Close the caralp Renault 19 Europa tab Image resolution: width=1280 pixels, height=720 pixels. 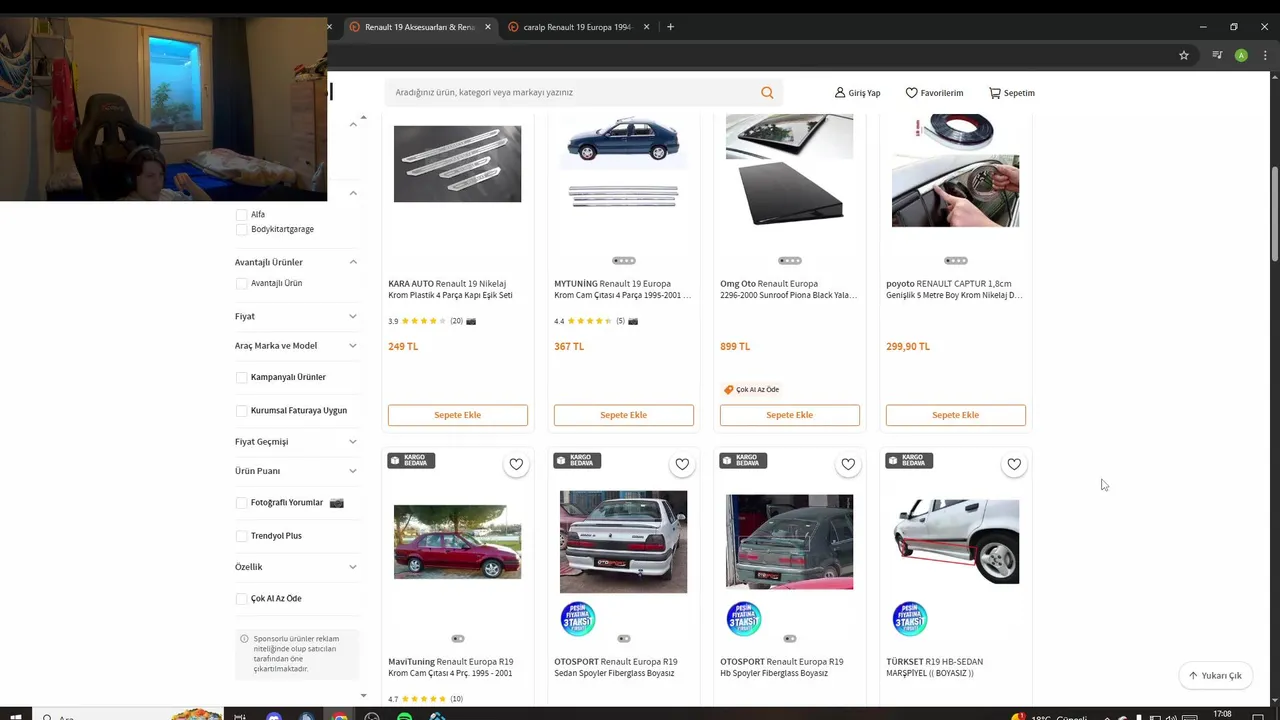tap(647, 27)
